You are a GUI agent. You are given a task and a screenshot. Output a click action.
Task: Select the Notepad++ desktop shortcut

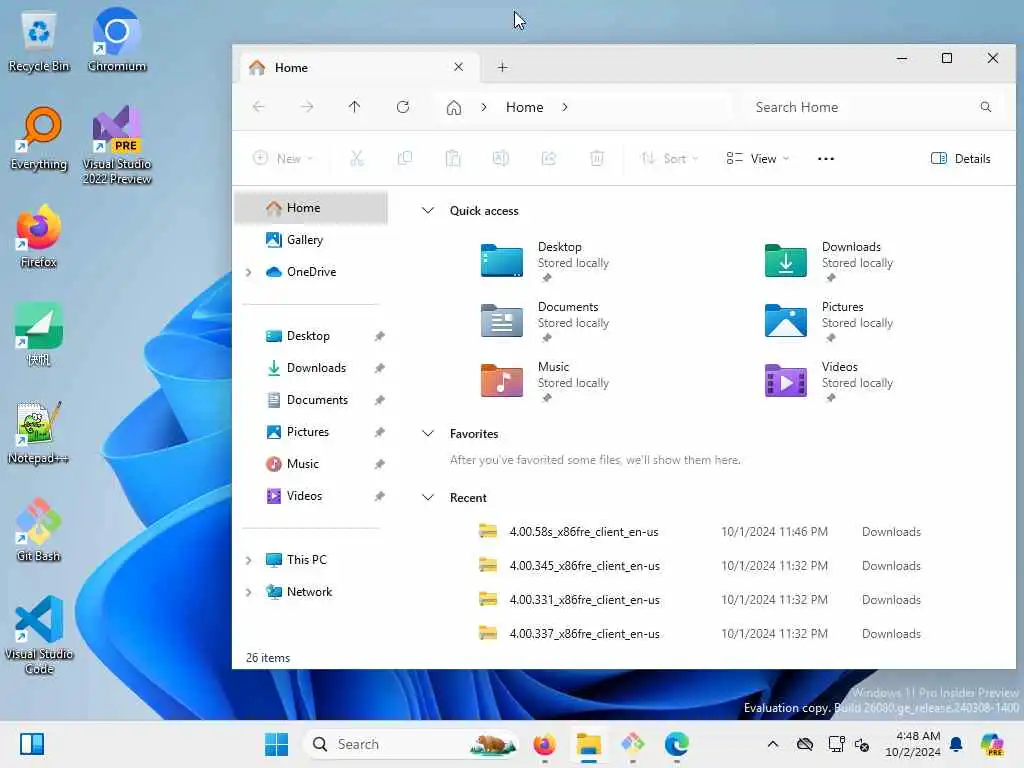pyautogui.click(x=39, y=433)
